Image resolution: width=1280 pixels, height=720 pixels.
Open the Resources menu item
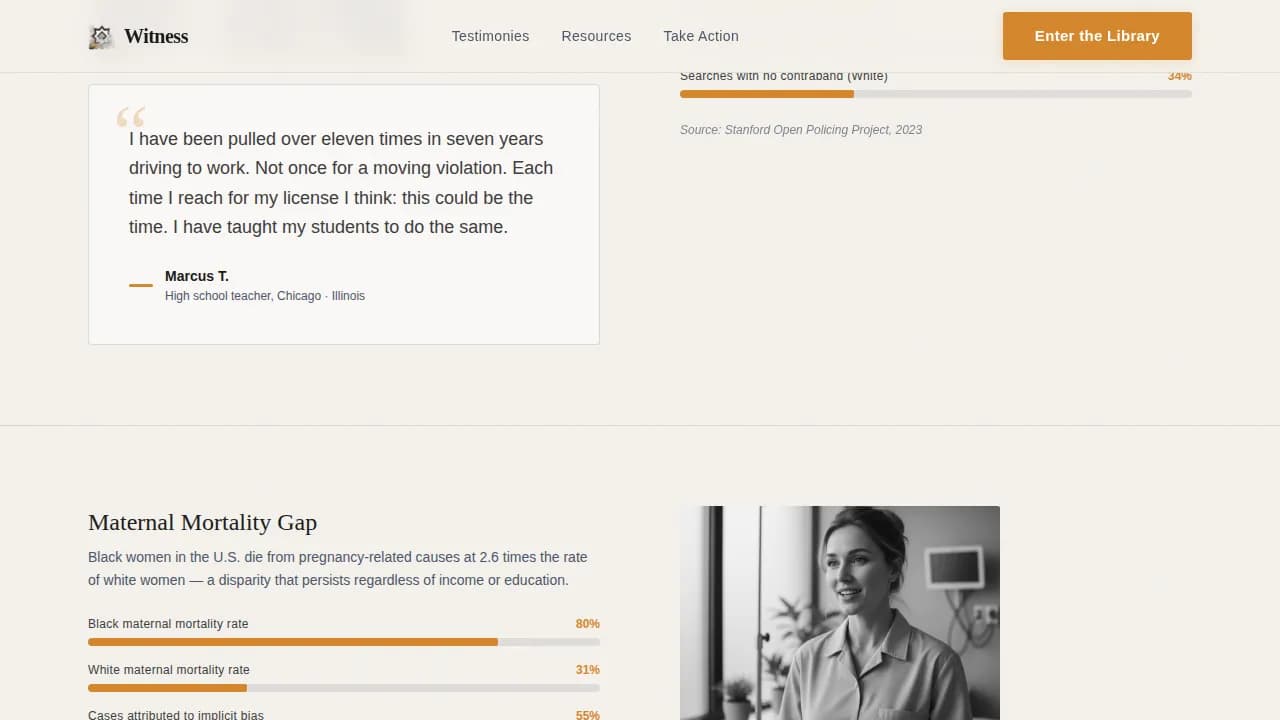coord(596,36)
